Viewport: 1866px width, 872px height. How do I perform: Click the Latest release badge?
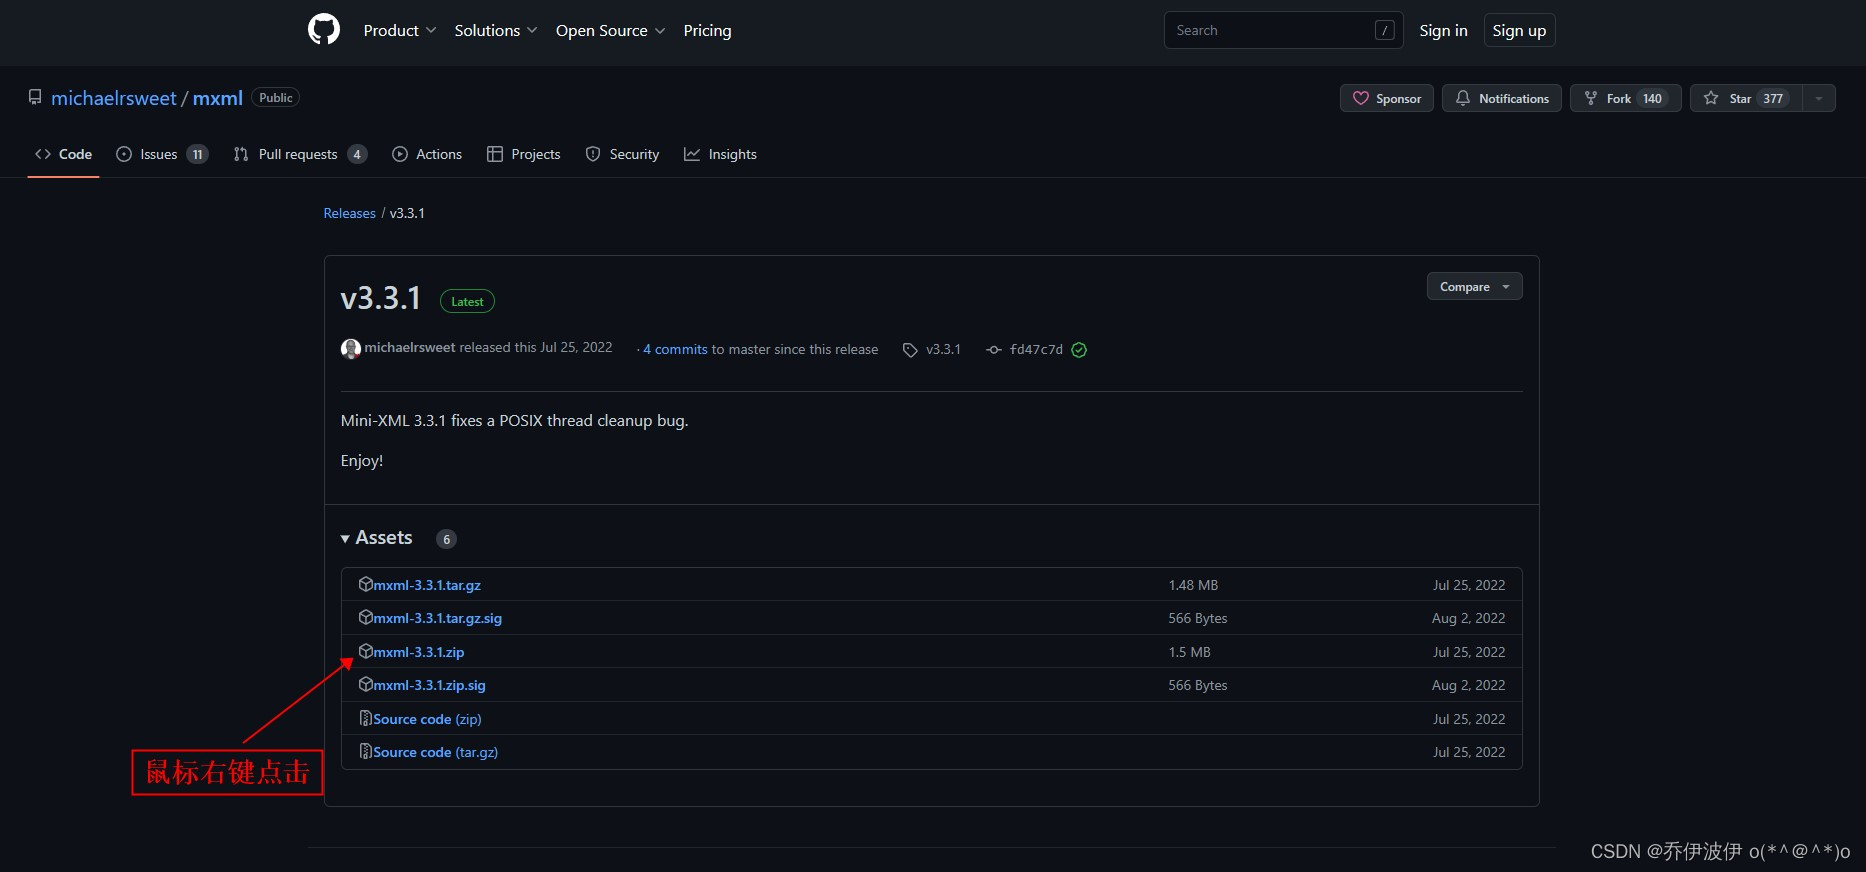click(467, 301)
